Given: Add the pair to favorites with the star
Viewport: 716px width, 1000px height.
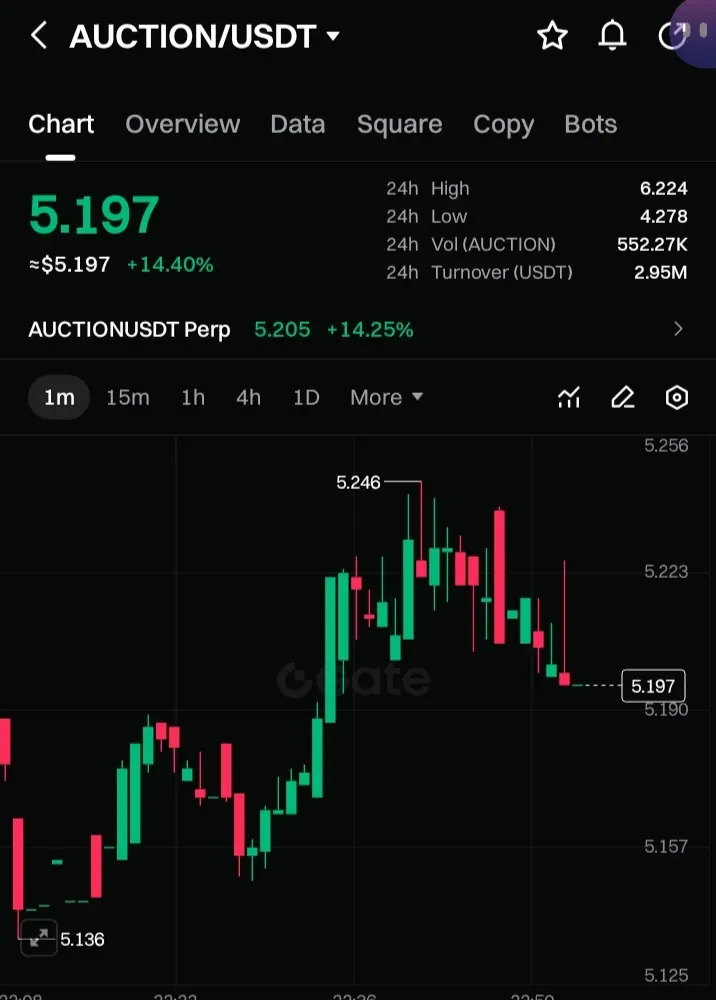Looking at the screenshot, I should [552, 36].
